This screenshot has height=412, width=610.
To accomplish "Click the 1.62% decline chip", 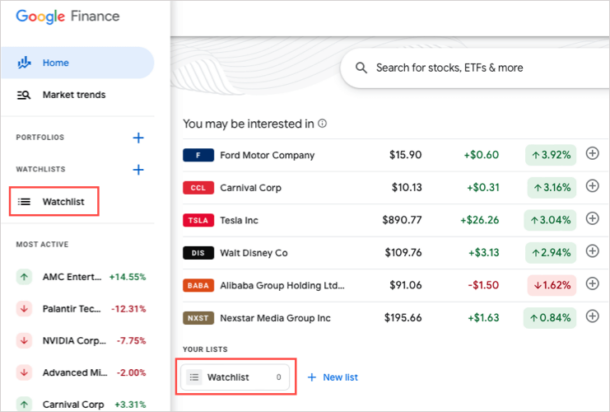I will 552,285.
